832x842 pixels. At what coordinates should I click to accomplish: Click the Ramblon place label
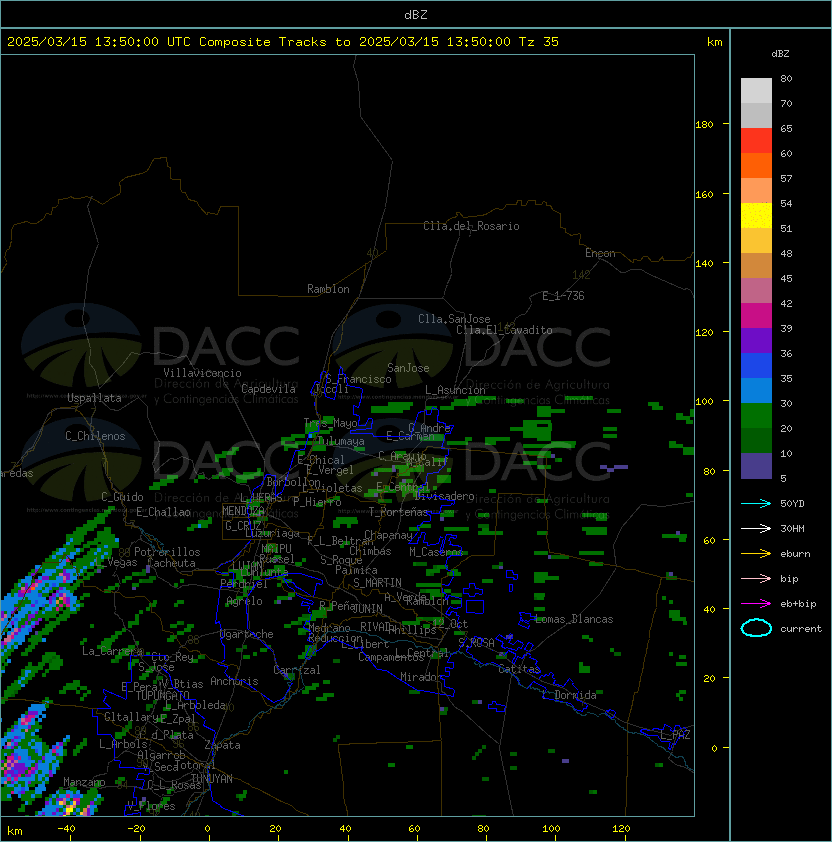328,289
